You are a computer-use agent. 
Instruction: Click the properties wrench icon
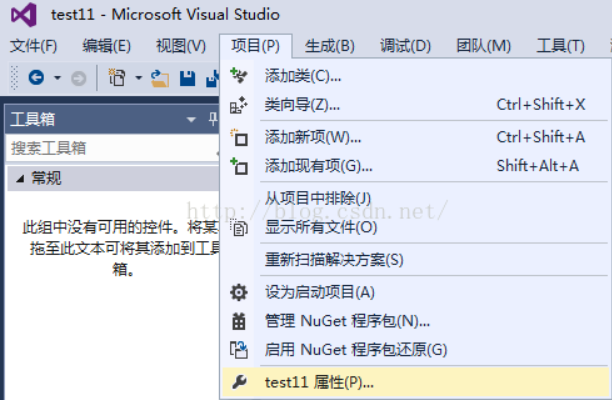pyautogui.click(x=239, y=382)
